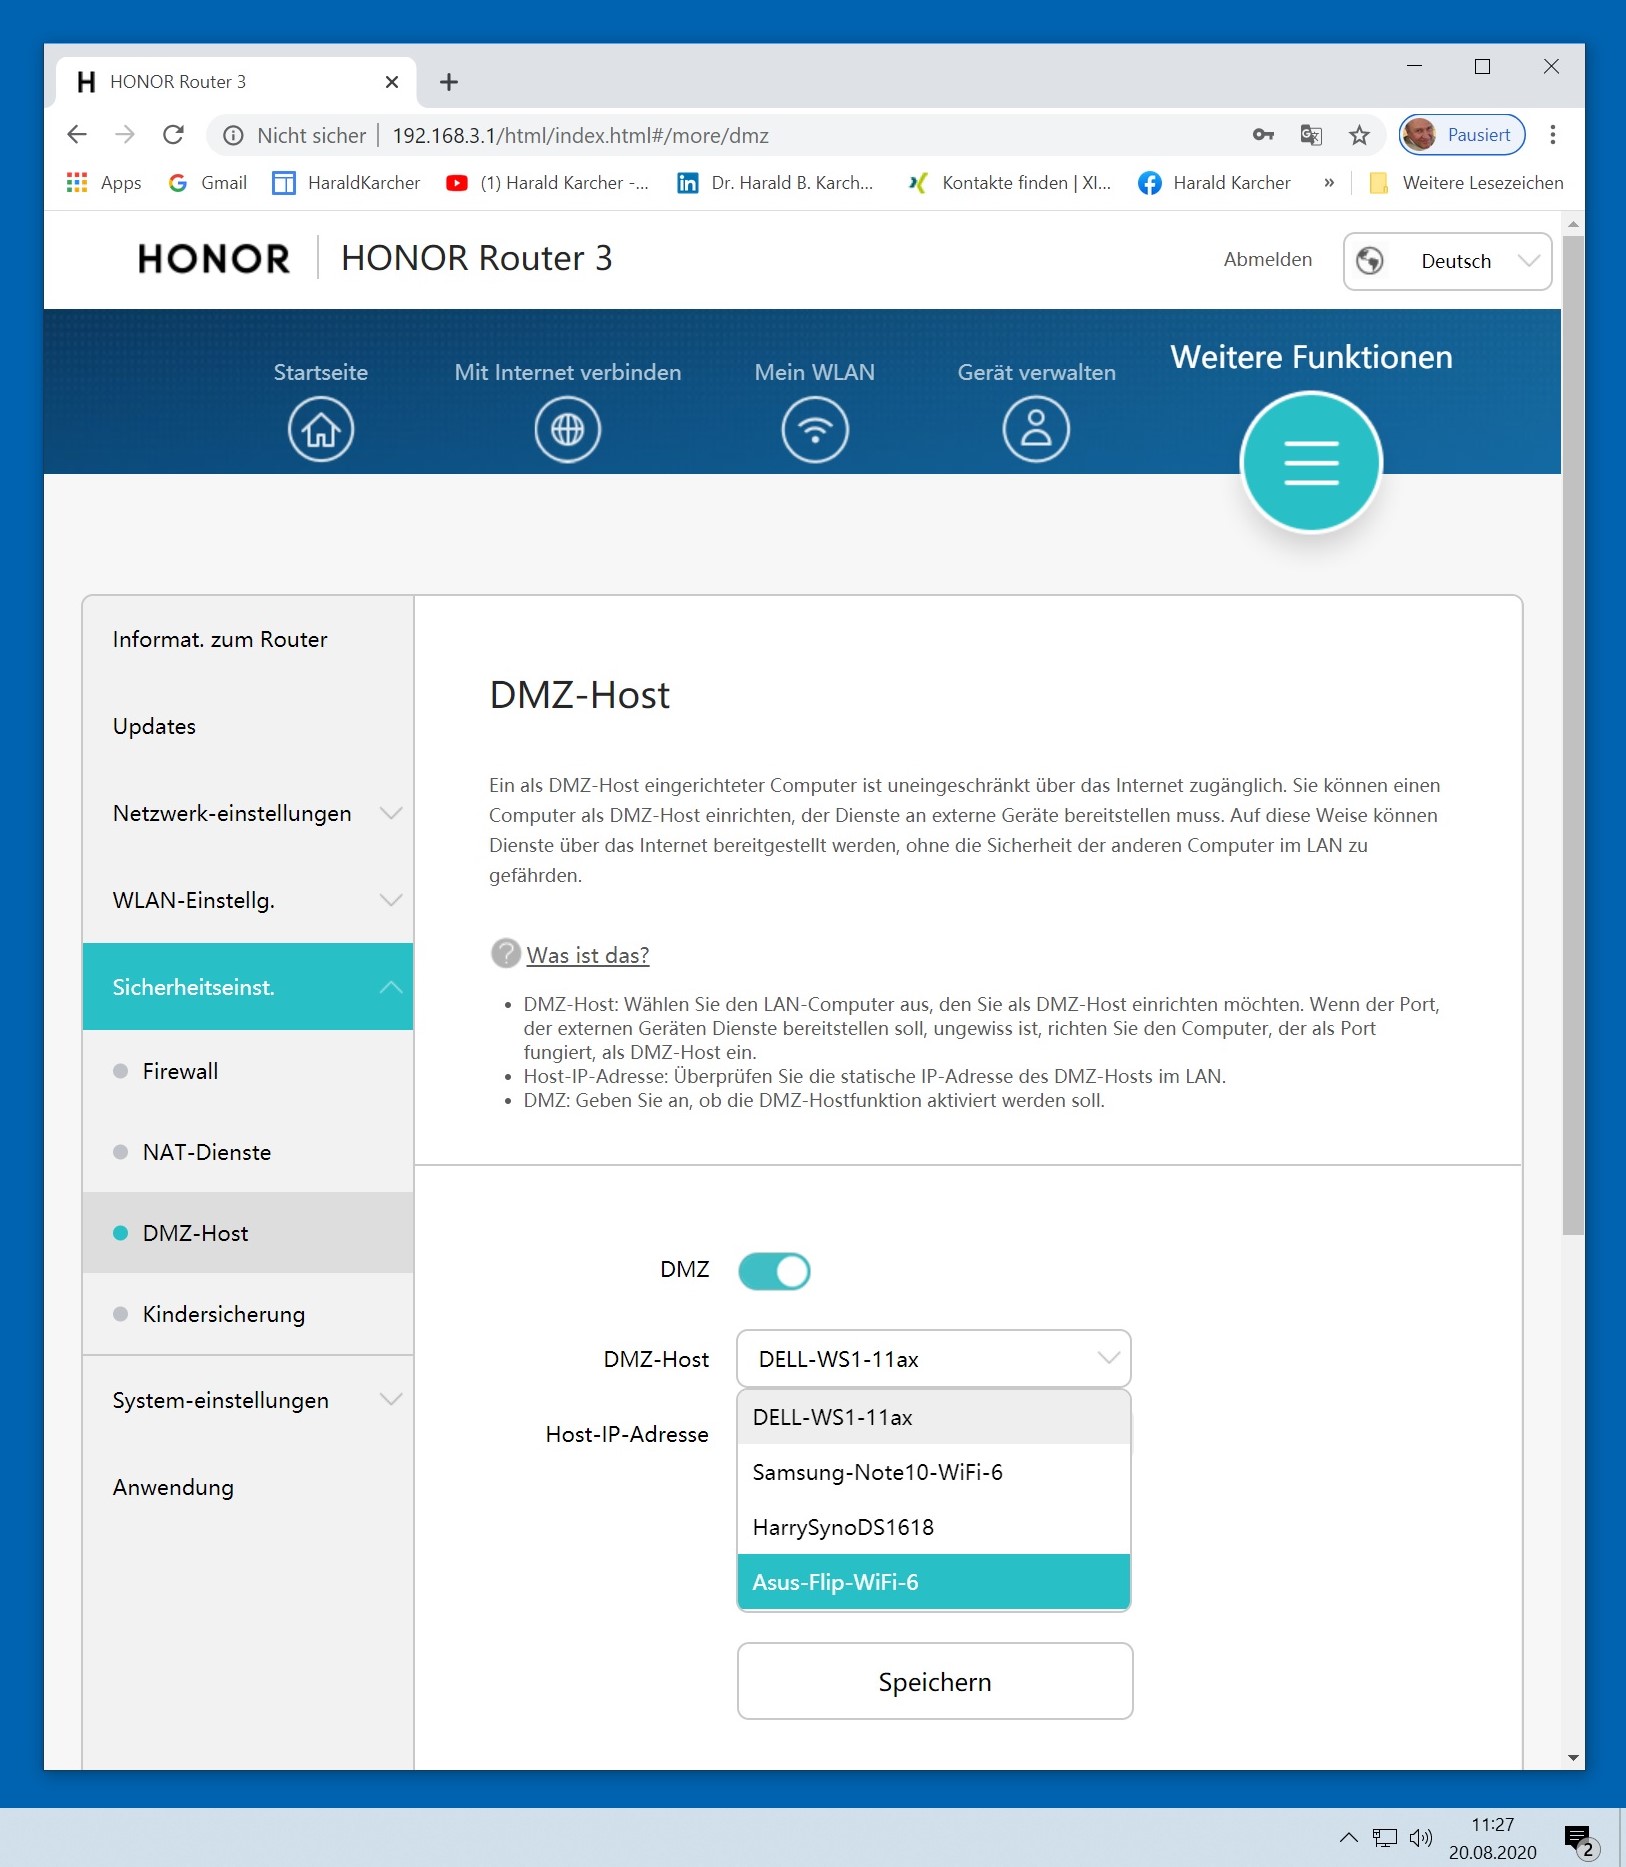Click the page vertical scrollbar thumb
This screenshot has height=1867, width=1626.
tap(1573, 735)
